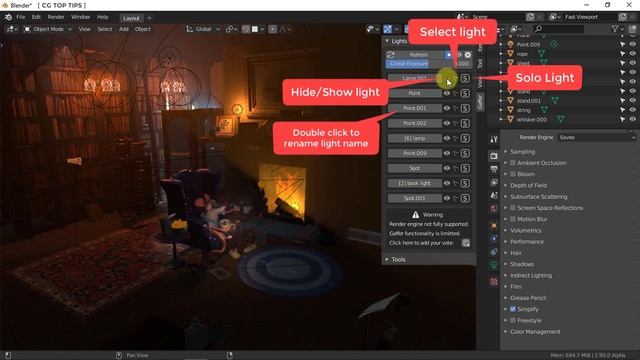
Task: Expand the Indirect Lighting panel
Action: pyautogui.click(x=531, y=276)
